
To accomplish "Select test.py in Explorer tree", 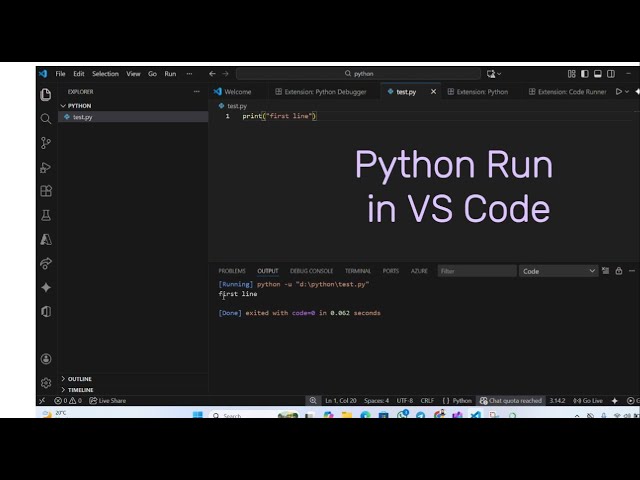I will (x=133, y=117).
